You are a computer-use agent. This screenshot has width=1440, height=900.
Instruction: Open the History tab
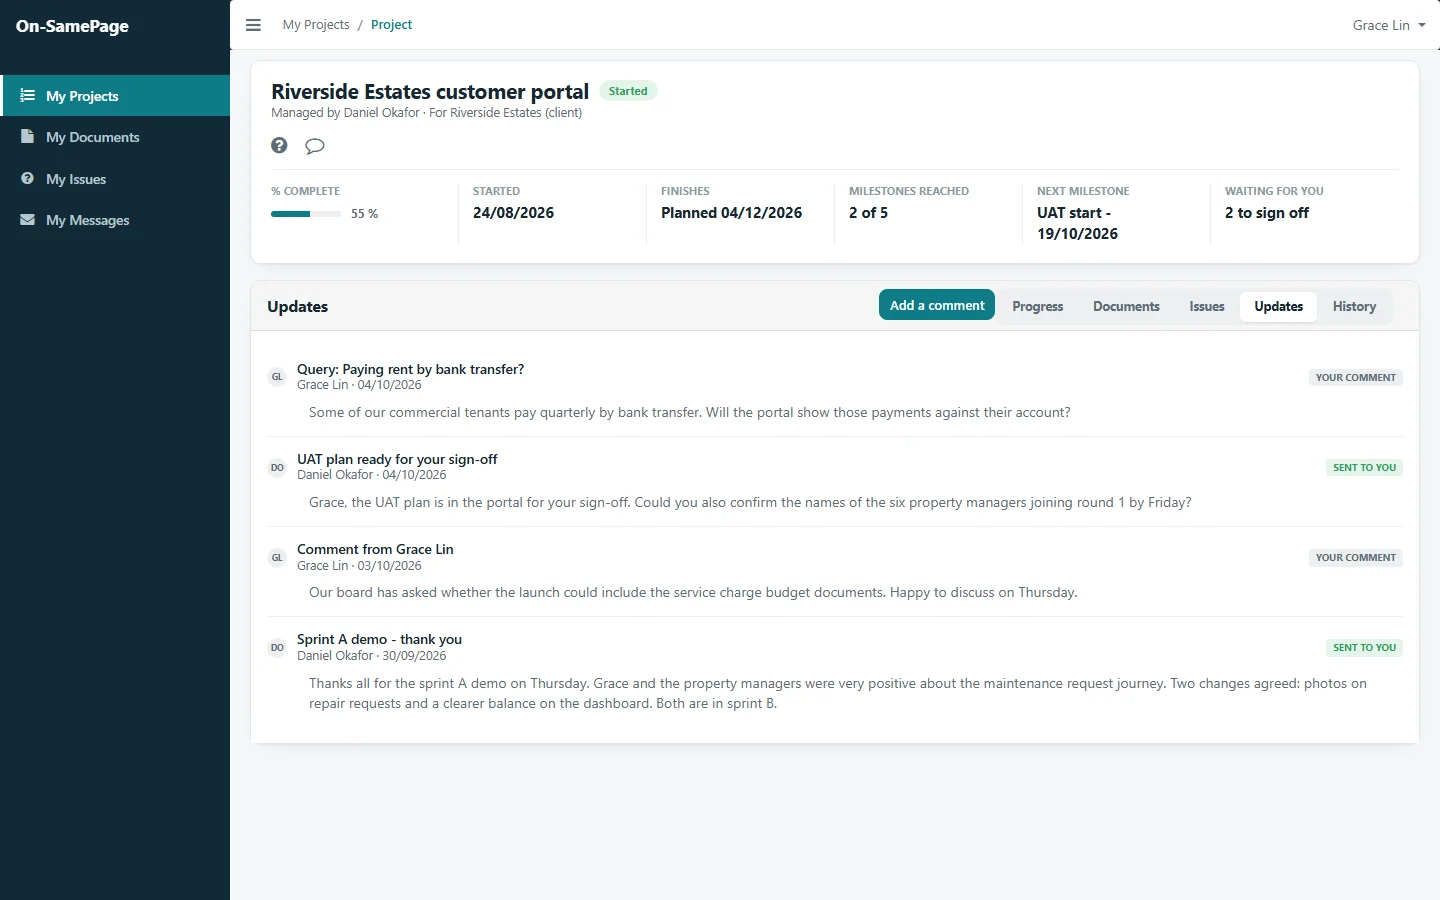[1354, 306]
